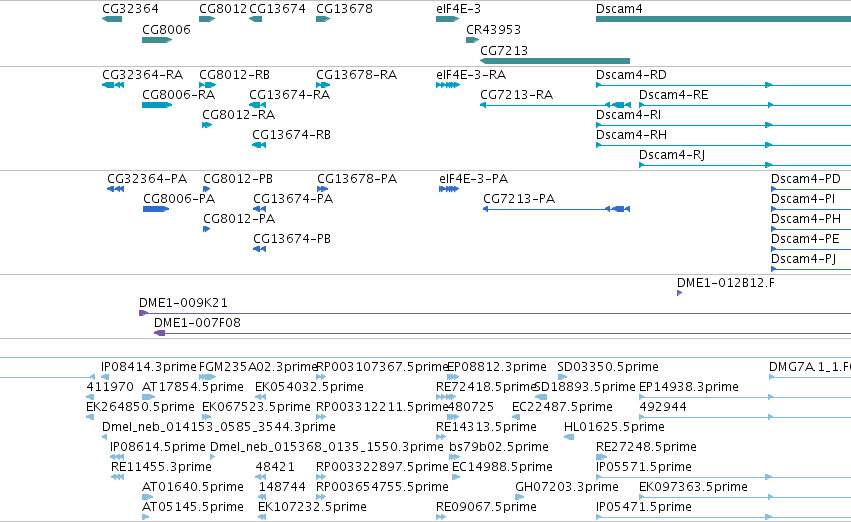
Task: Click EST GH07203.3prime
Action: pos(567,487)
